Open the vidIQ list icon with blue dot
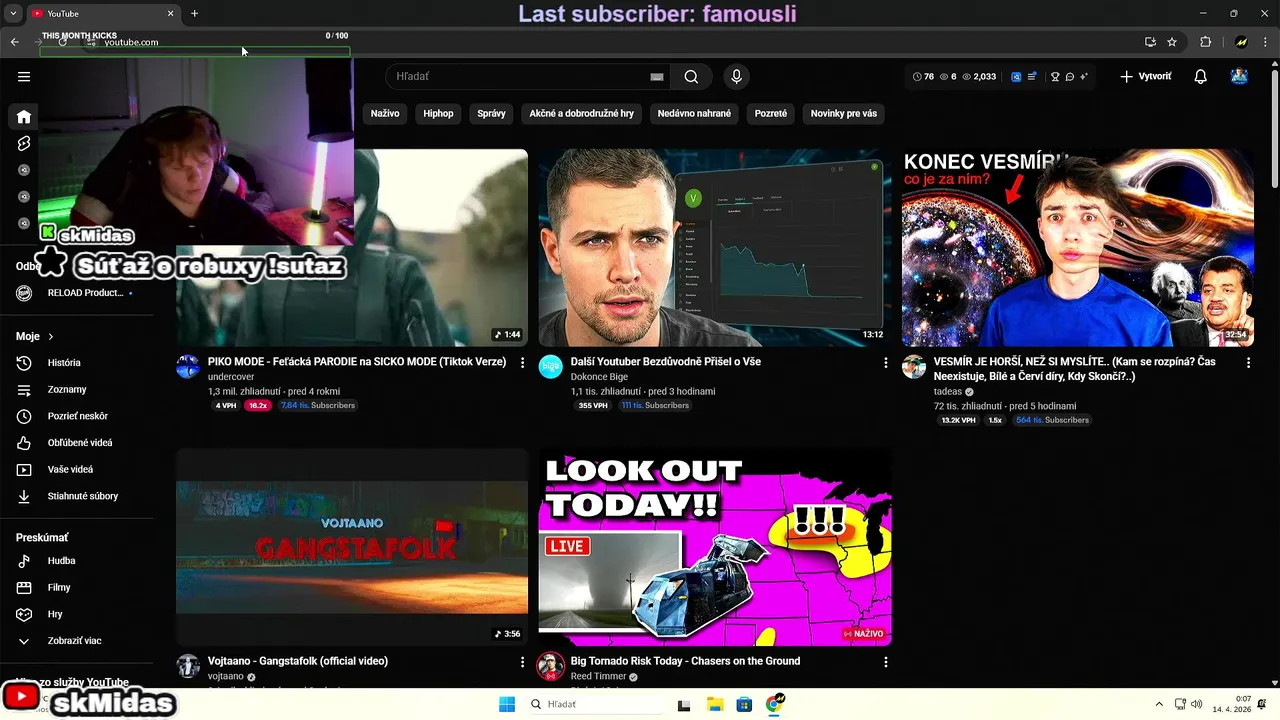The width and height of the screenshot is (1280, 720). 1032,77
